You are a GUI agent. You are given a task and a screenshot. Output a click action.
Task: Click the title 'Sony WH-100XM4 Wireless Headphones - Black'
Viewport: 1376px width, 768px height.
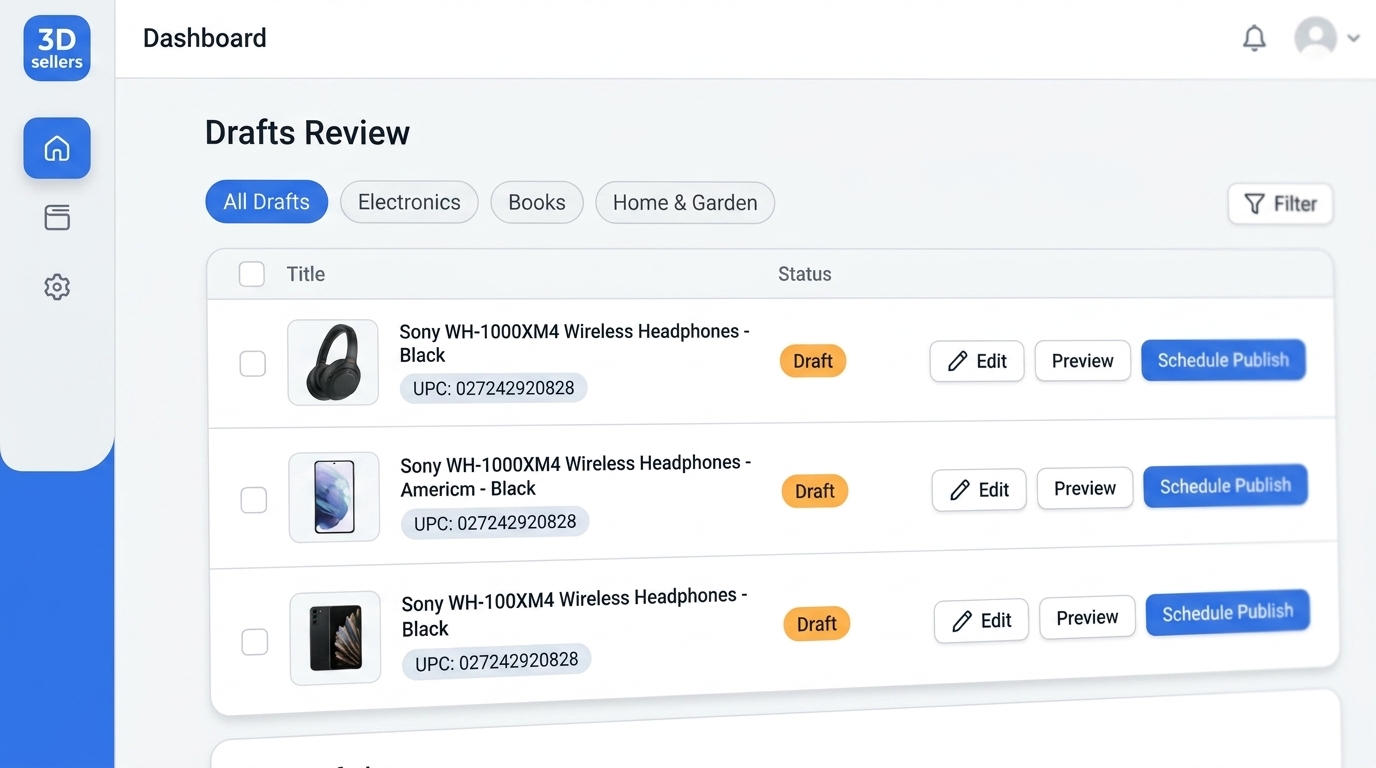pos(575,612)
